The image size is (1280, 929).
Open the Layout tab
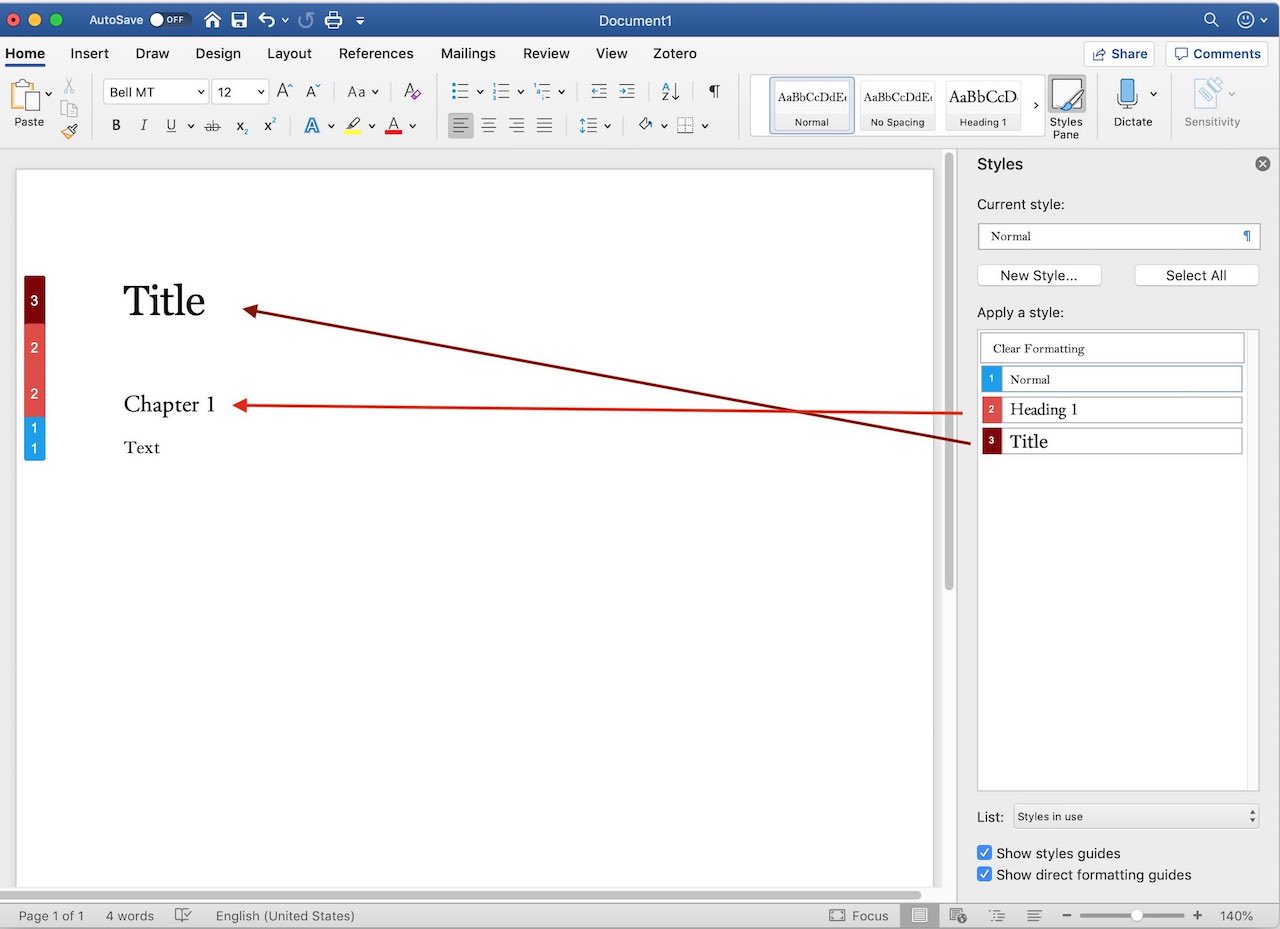[x=289, y=53]
